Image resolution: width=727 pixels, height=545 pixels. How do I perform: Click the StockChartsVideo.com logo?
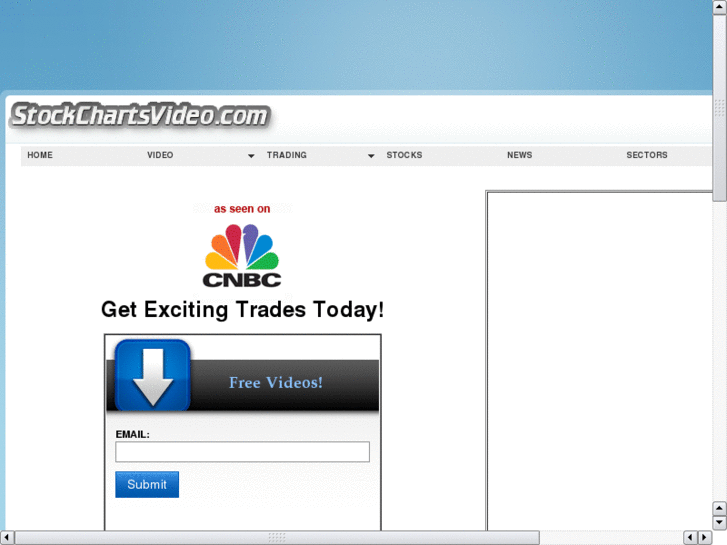tap(140, 115)
